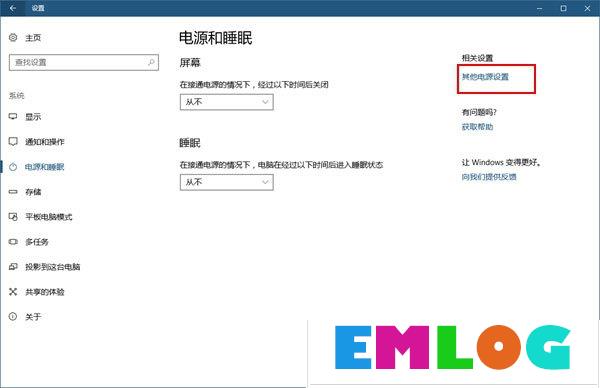Open the 显示 settings page
The height and width of the screenshot is (388, 600).
coord(33,117)
